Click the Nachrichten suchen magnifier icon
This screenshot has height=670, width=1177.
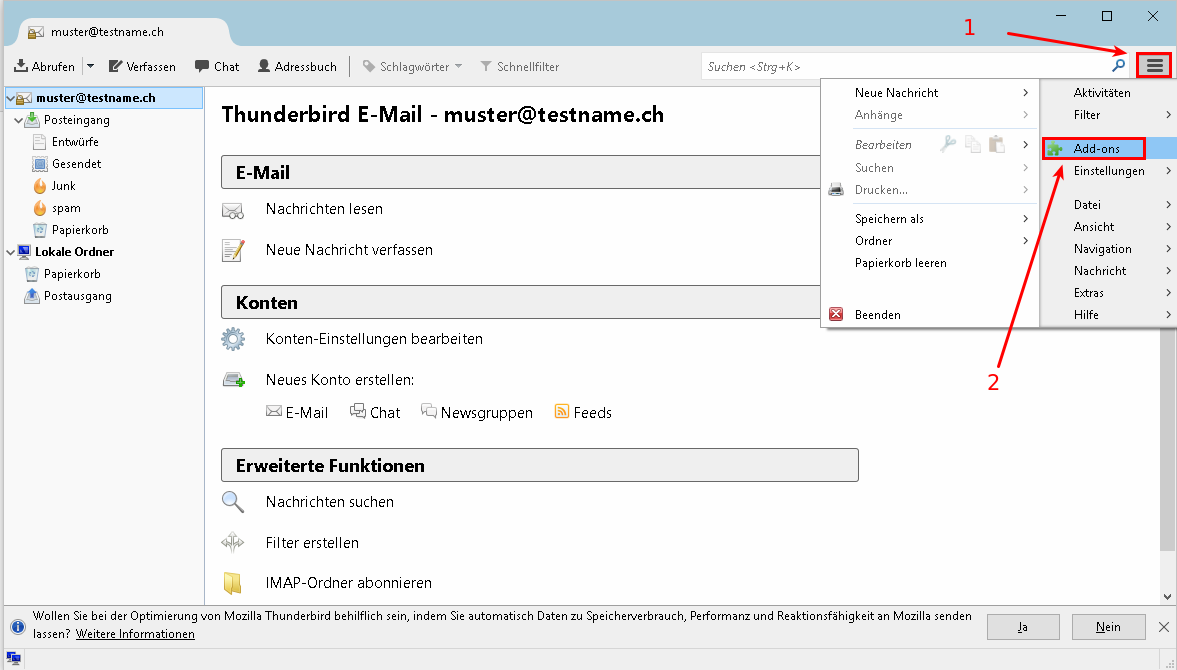click(233, 502)
